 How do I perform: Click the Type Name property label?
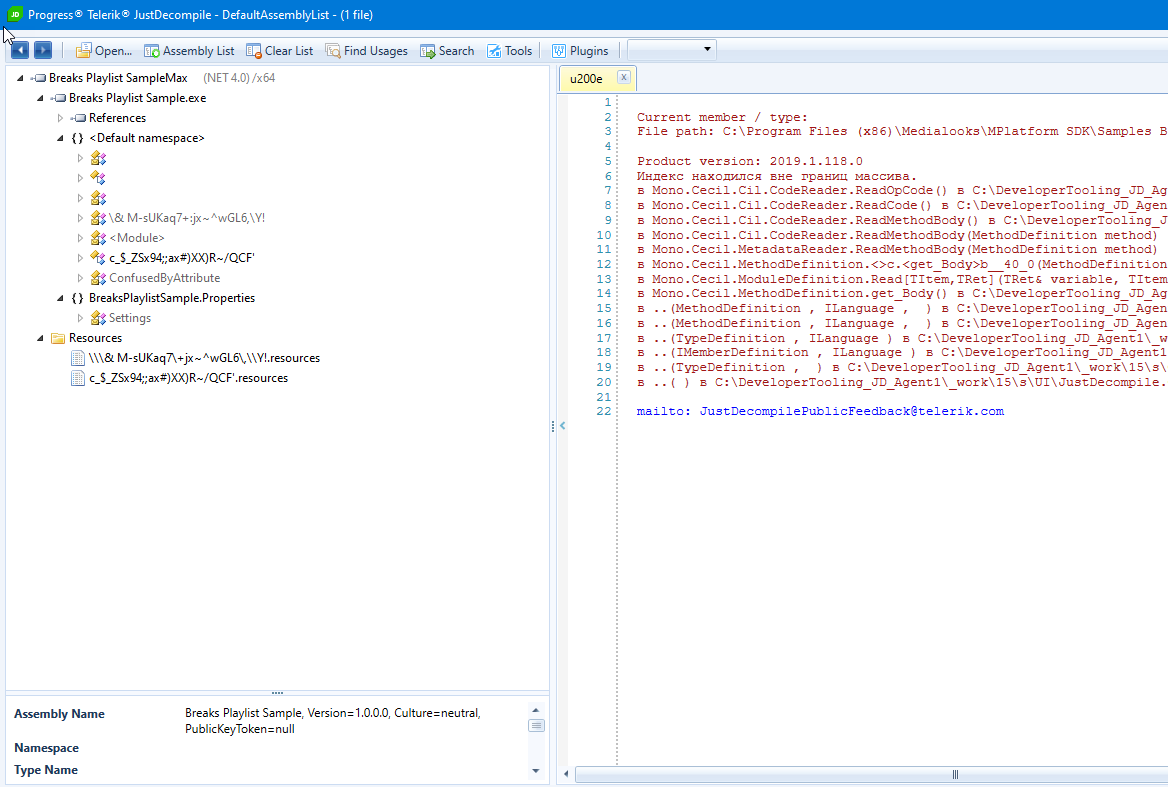[x=46, y=770]
